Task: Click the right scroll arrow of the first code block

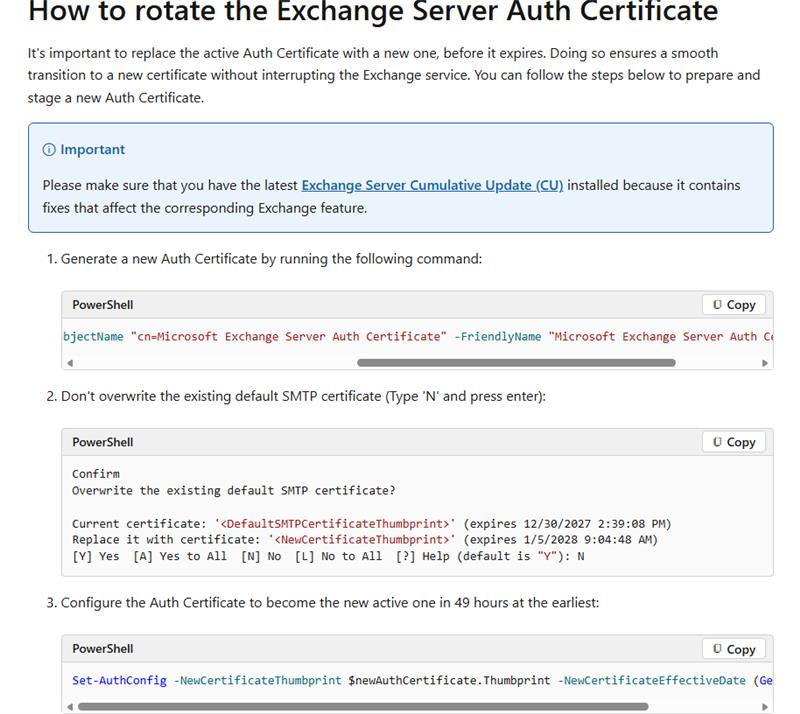Action: [x=765, y=363]
